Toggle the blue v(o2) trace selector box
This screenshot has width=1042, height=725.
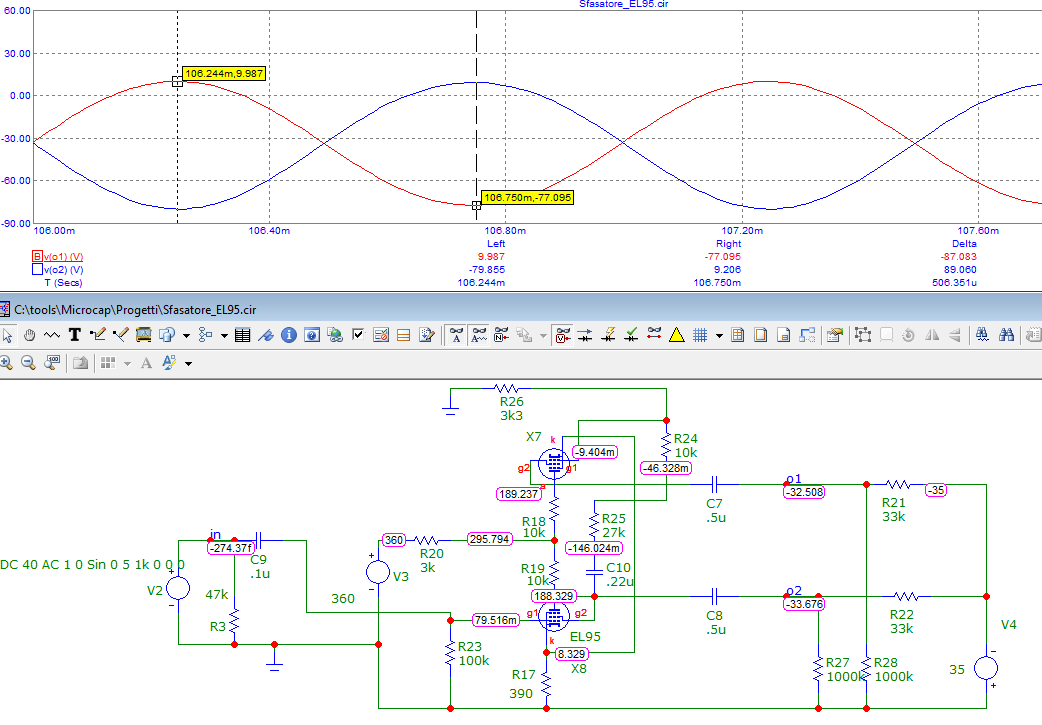[x=38, y=269]
